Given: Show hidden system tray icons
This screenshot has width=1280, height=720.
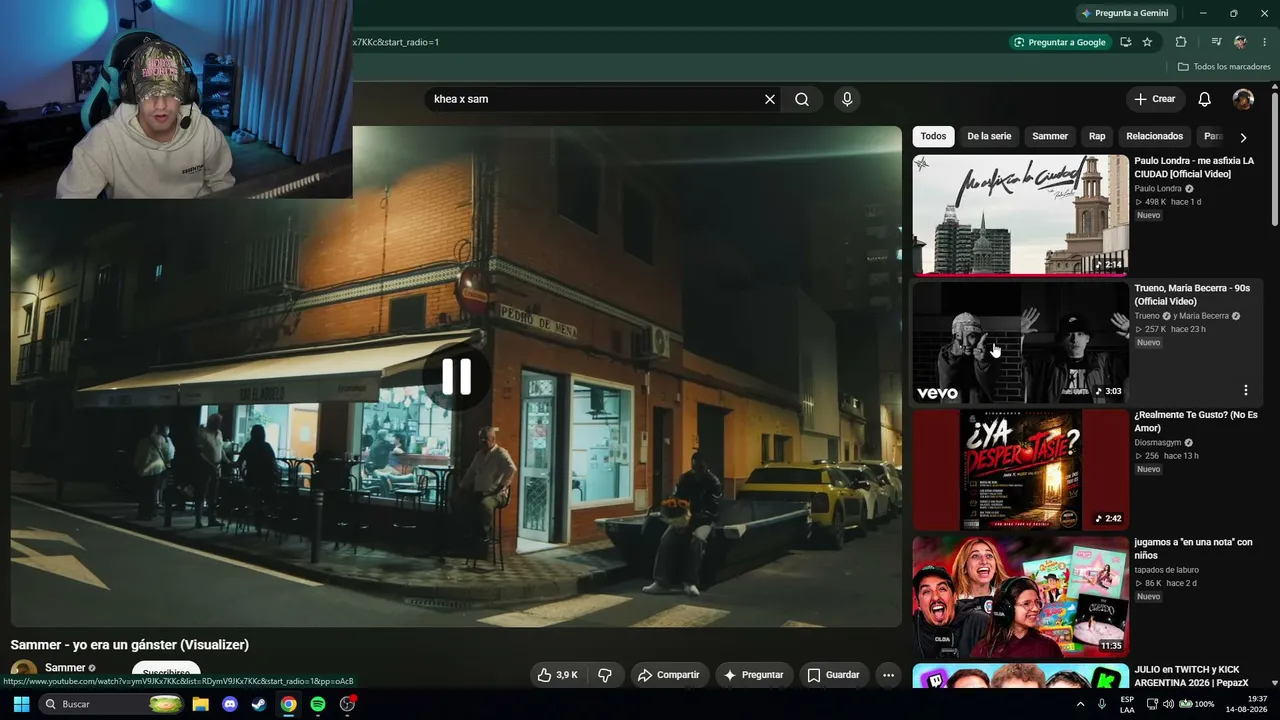Looking at the screenshot, I should point(1080,704).
